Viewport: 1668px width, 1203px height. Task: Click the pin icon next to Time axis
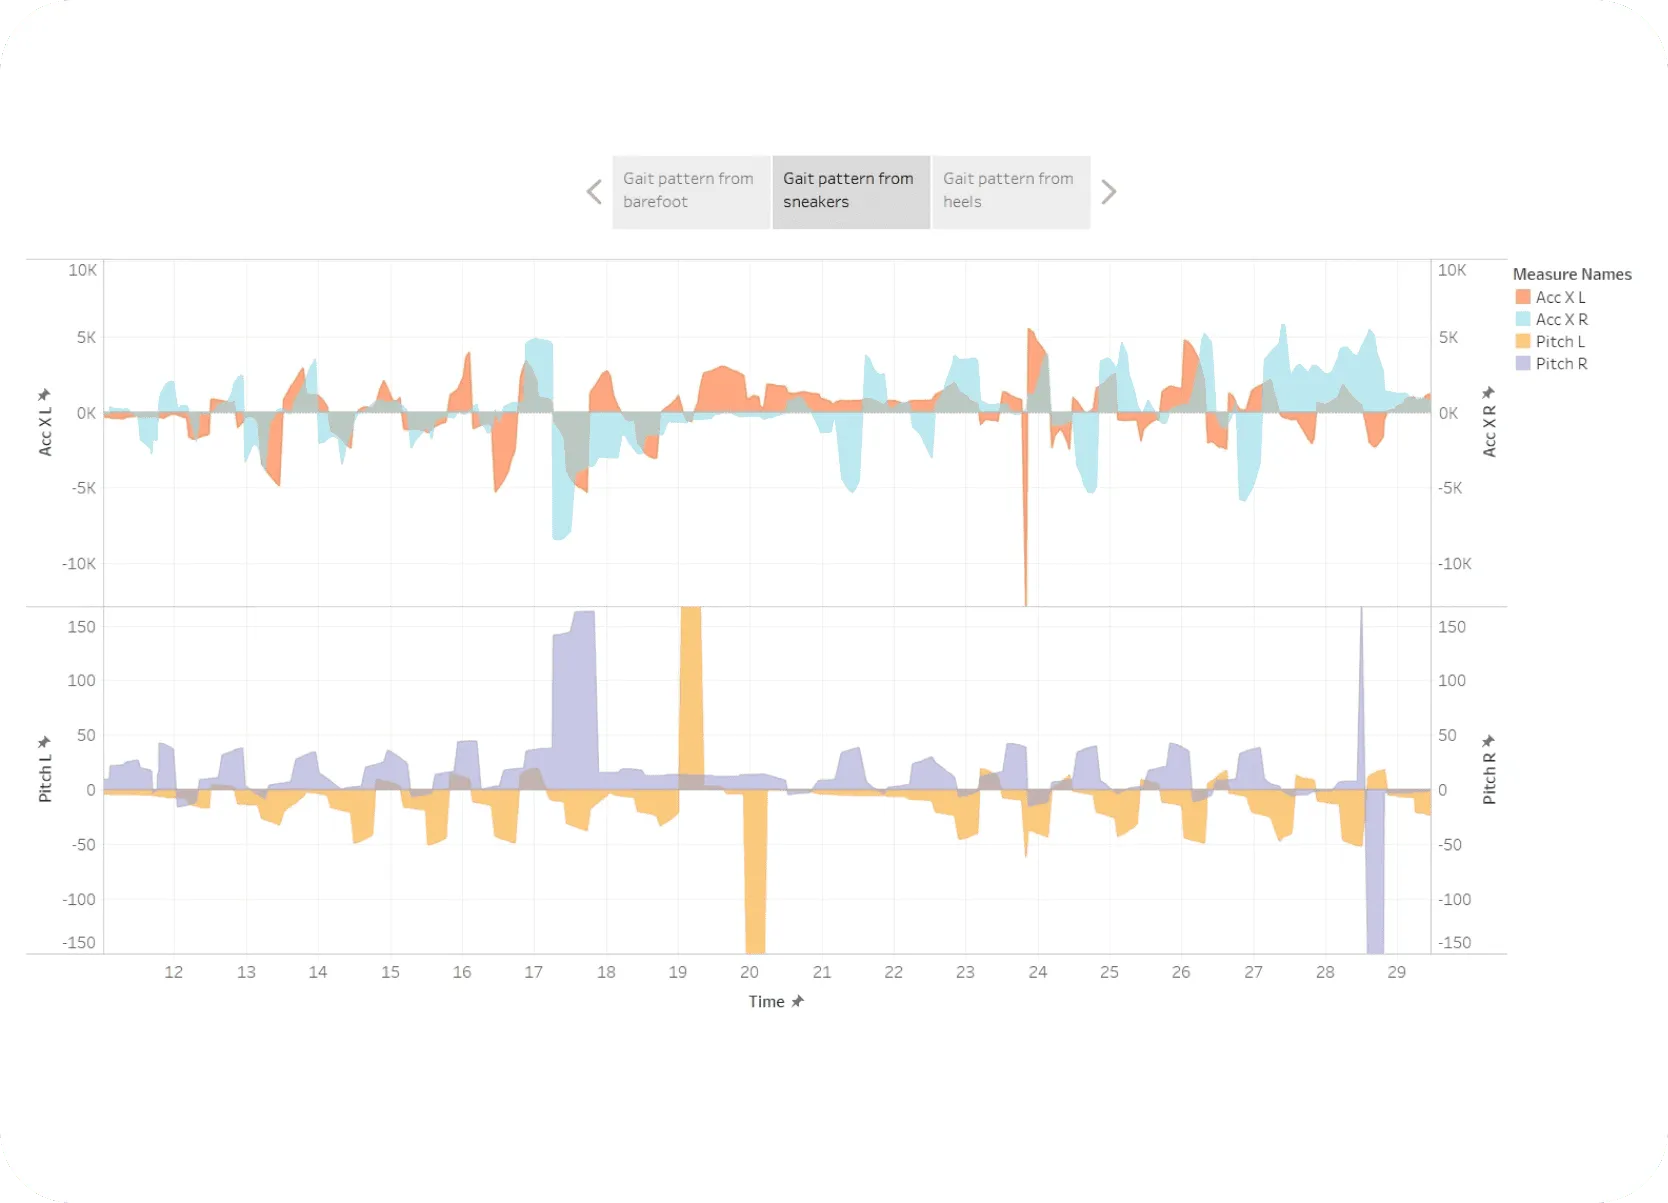[x=798, y=1001]
